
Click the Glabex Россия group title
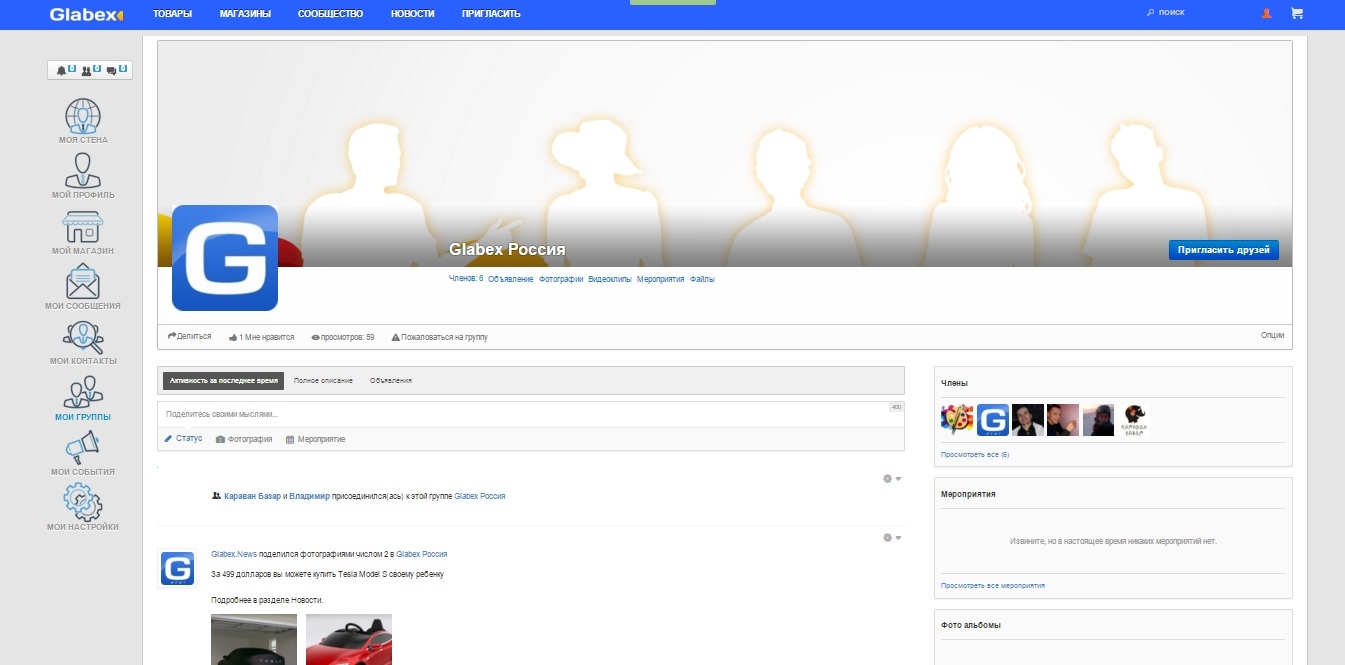click(508, 249)
